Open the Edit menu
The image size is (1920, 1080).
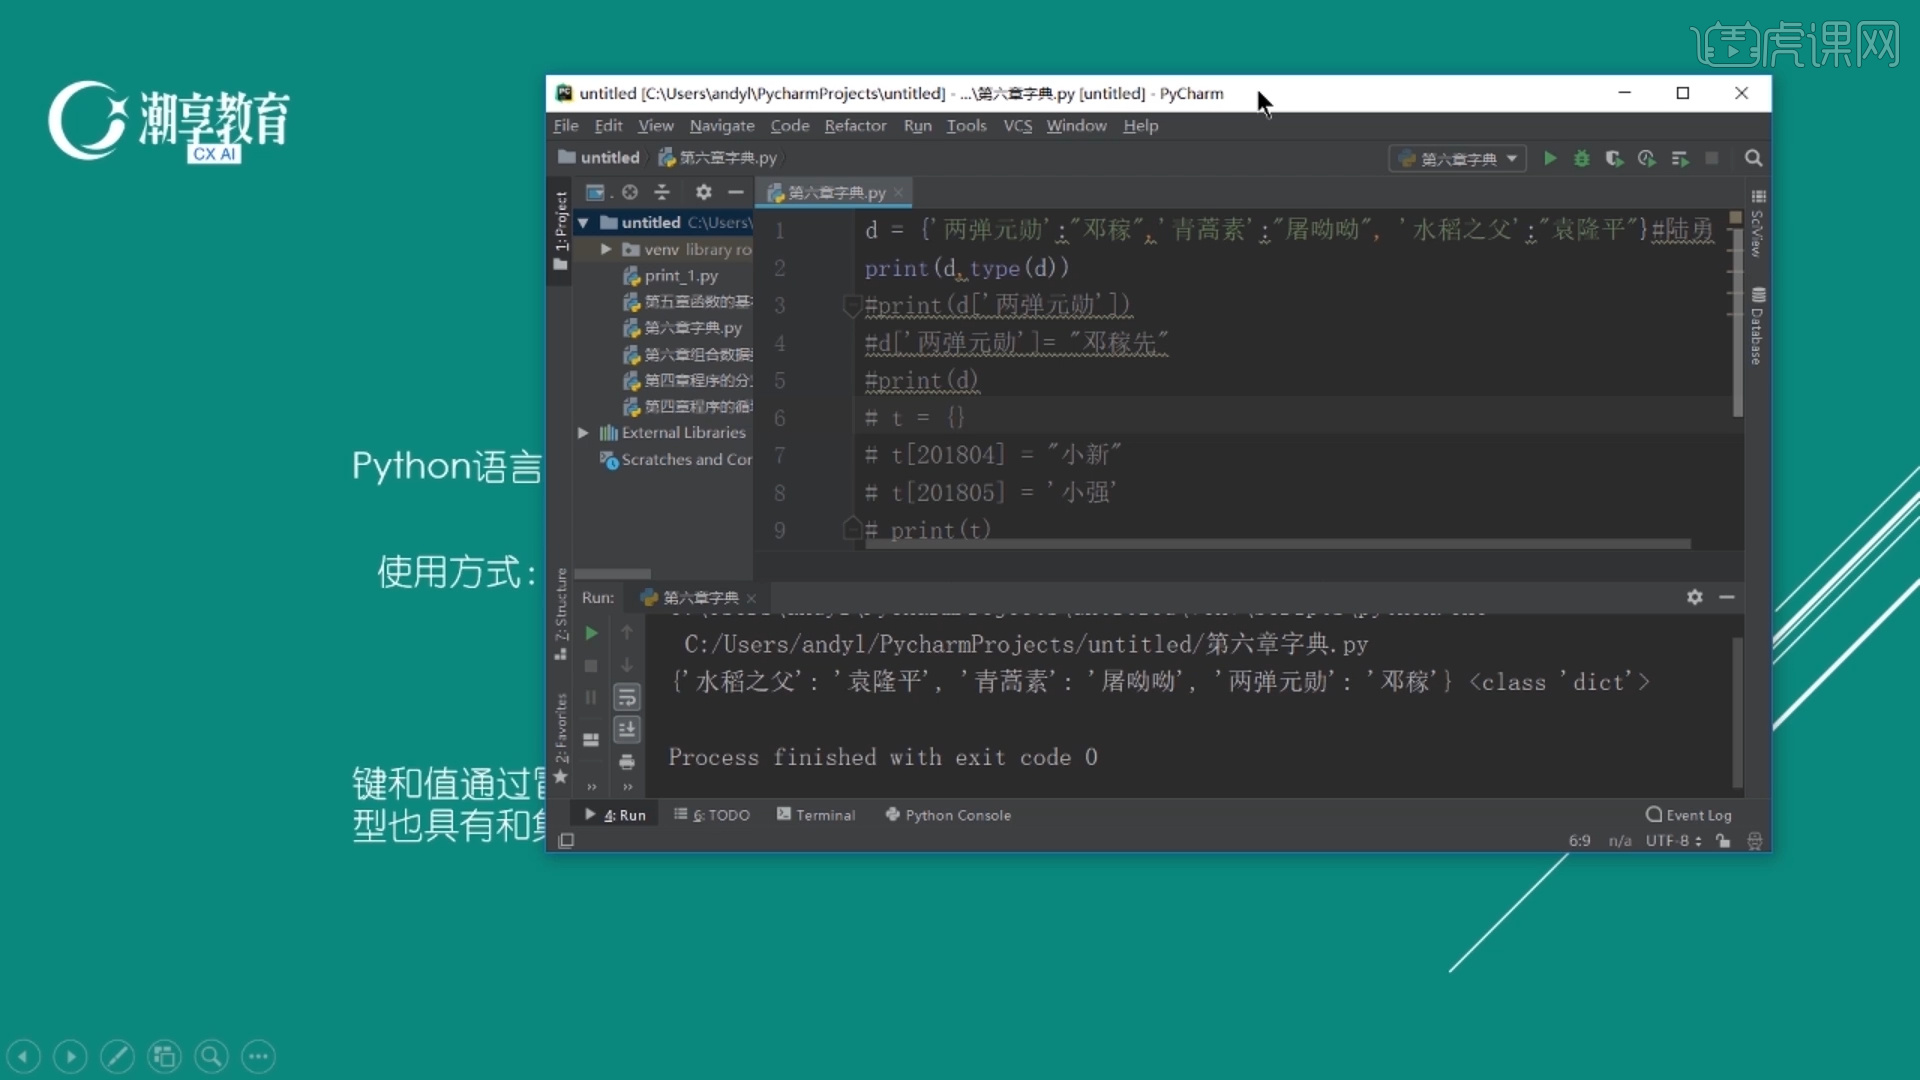click(608, 125)
